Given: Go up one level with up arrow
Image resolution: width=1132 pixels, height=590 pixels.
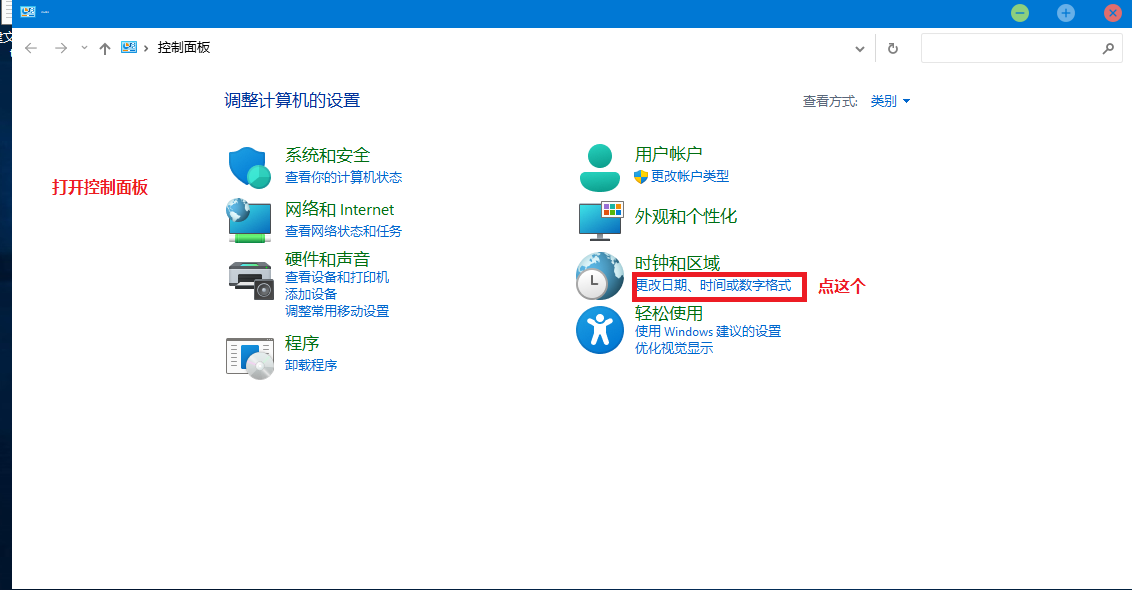Looking at the screenshot, I should click(x=105, y=48).
